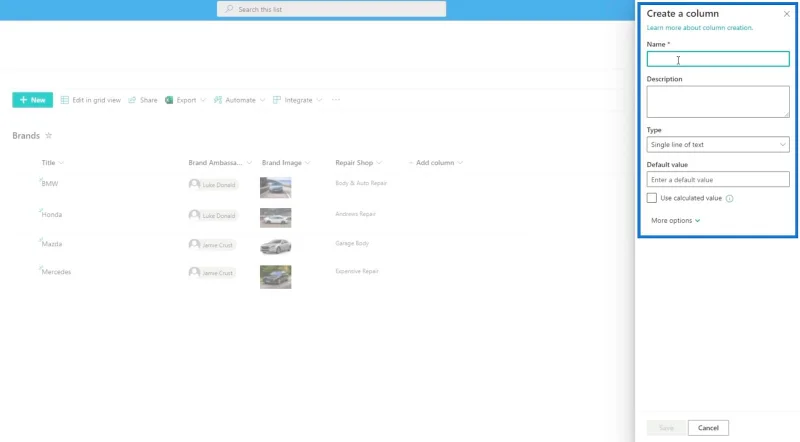This screenshot has width=800, height=442.
Task: Click Andrews Repair cell
Action: pos(355,214)
